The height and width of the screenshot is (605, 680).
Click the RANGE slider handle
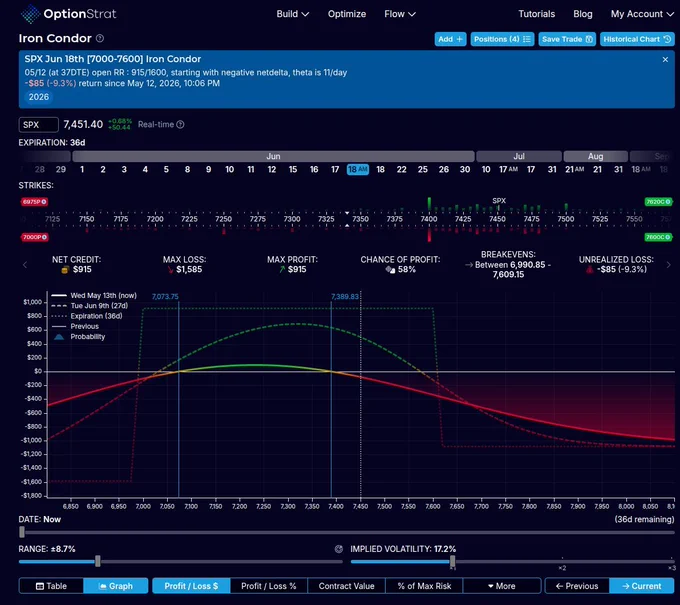click(x=98, y=561)
